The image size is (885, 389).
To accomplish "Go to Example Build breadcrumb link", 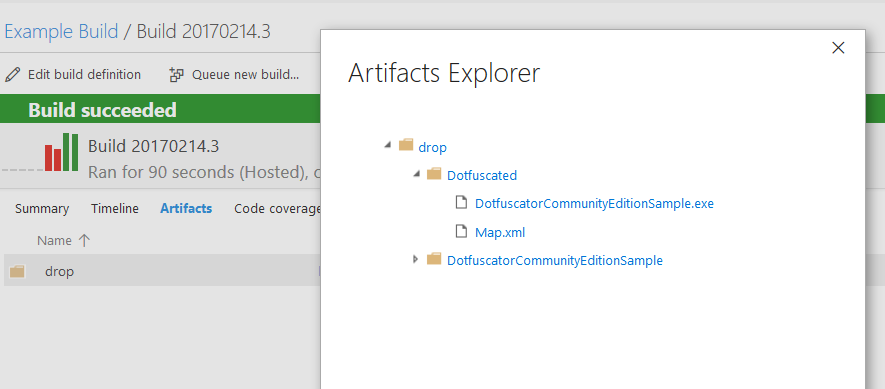I will [61, 31].
